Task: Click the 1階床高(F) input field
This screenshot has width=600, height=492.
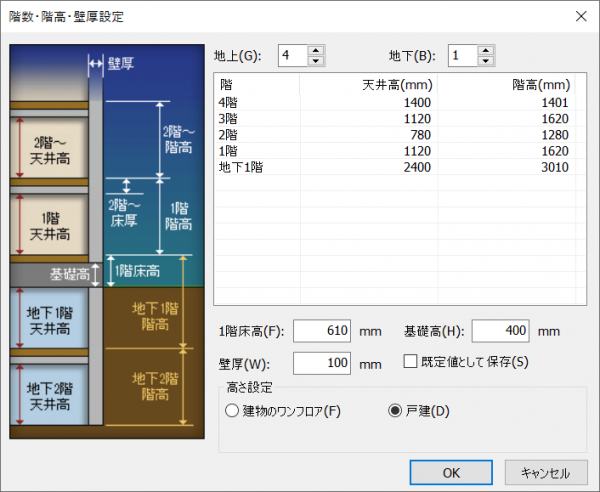Action: coord(321,331)
